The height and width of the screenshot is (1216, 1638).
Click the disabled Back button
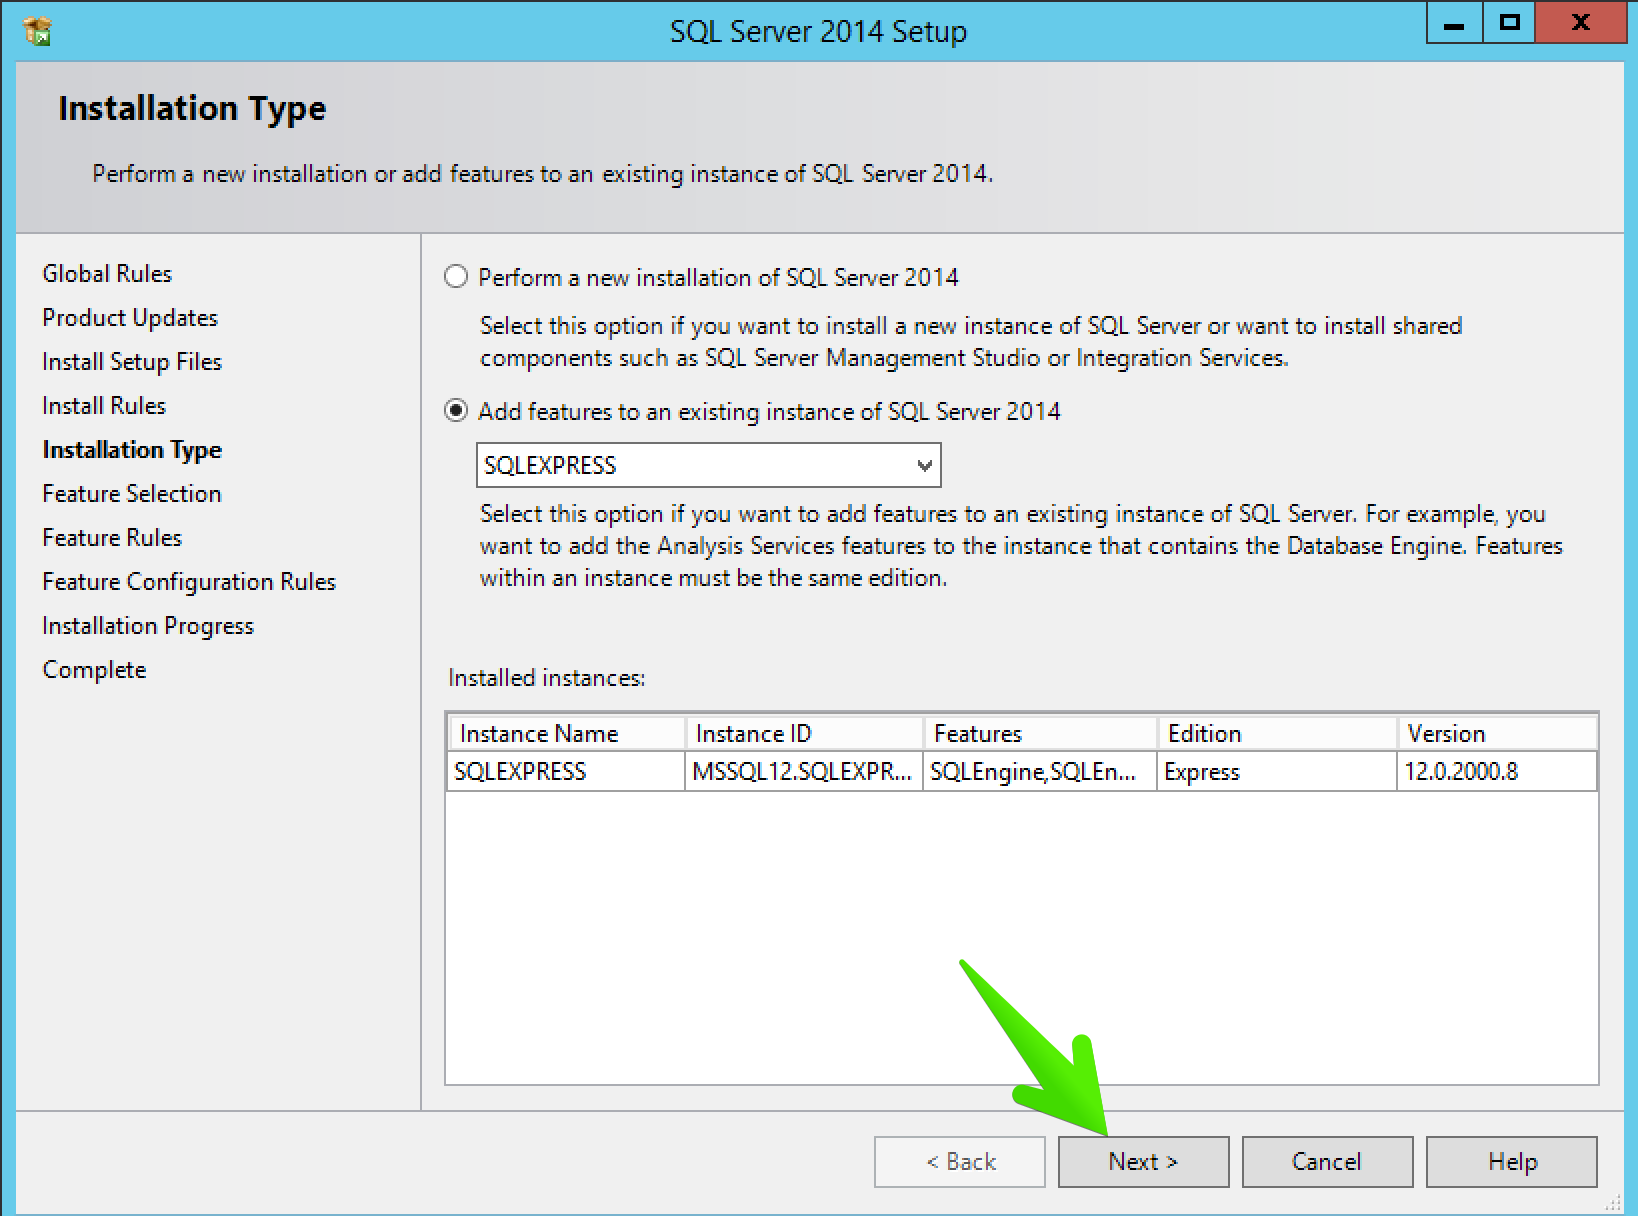[959, 1161]
